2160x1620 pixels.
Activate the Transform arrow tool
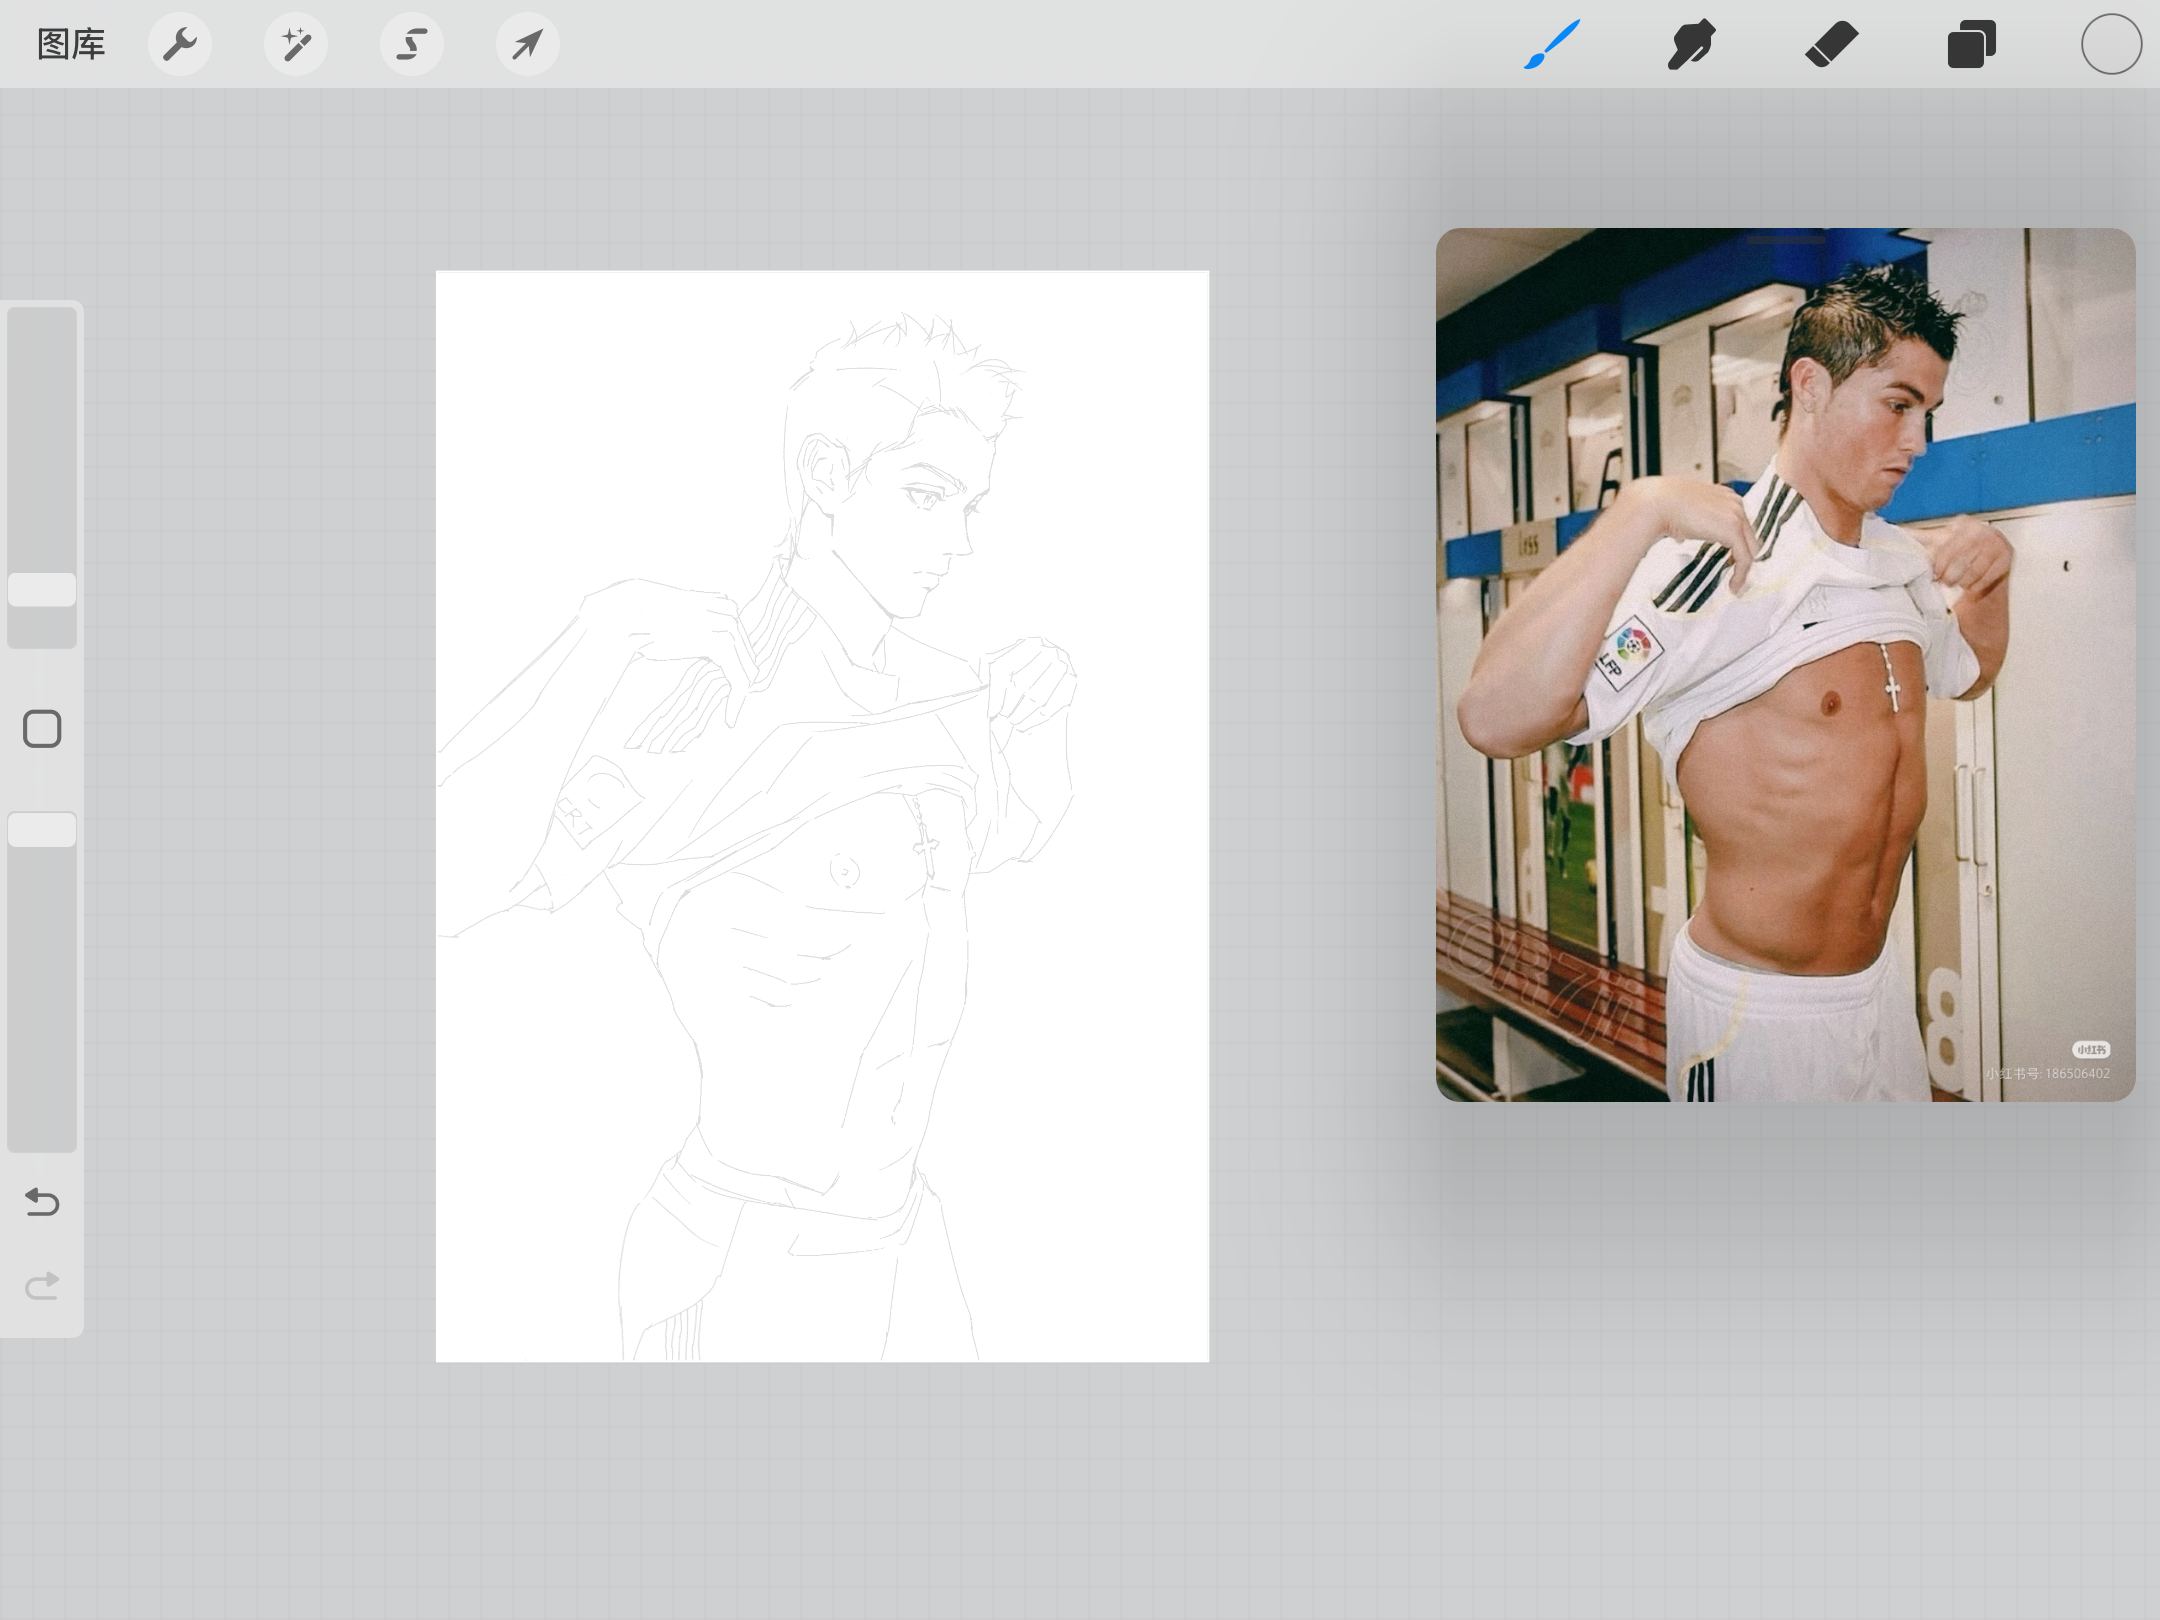coord(528,44)
